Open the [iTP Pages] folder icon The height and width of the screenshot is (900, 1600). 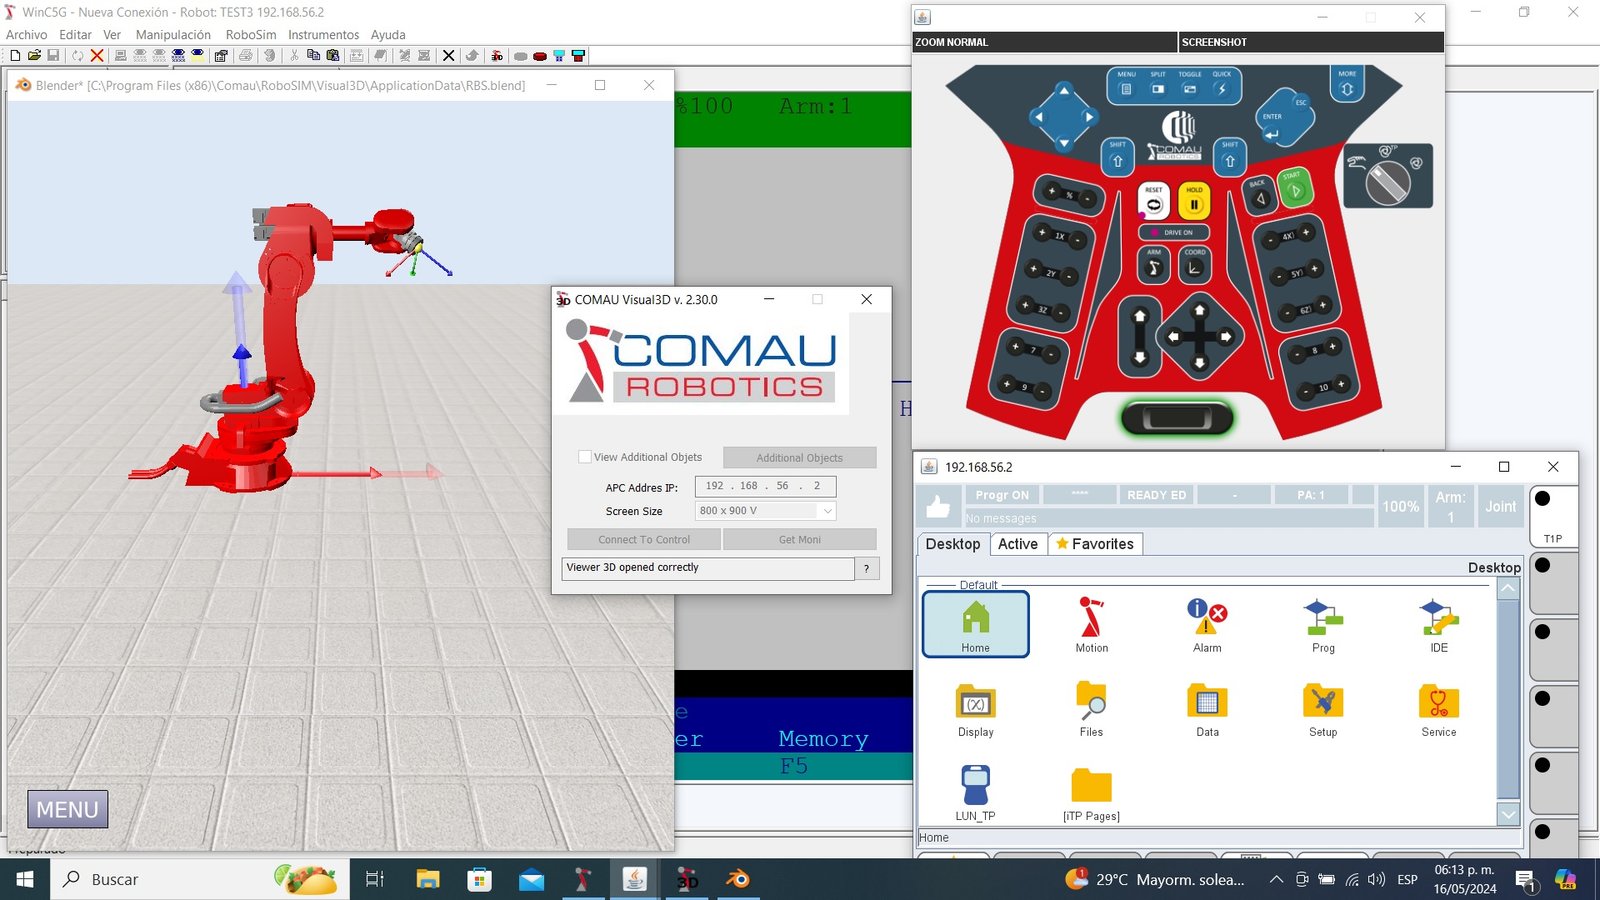coord(1091,793)
